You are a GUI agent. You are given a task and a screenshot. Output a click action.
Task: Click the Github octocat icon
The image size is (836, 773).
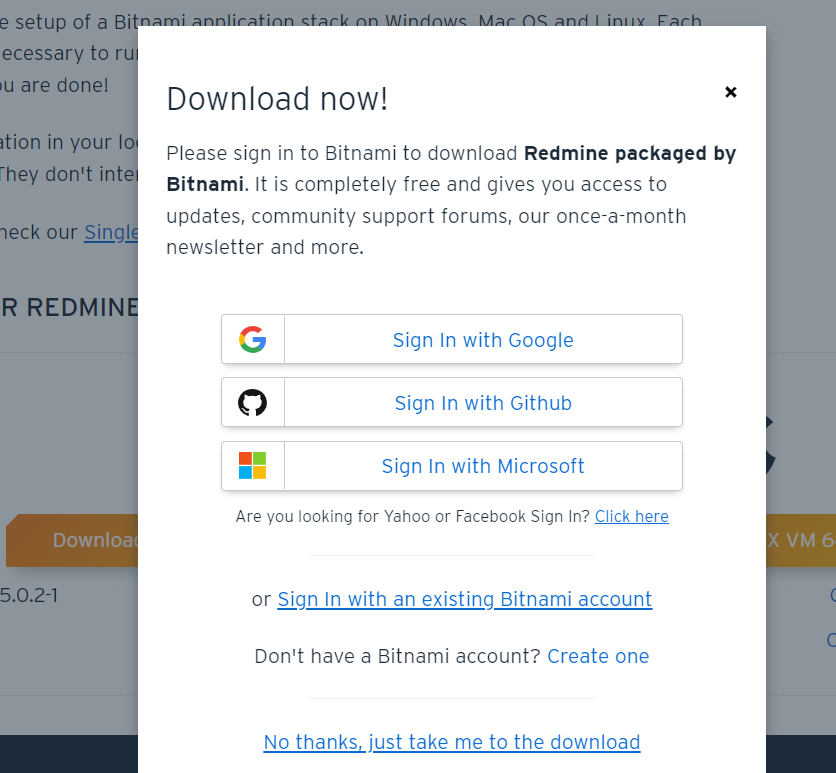tap(253, 402)
